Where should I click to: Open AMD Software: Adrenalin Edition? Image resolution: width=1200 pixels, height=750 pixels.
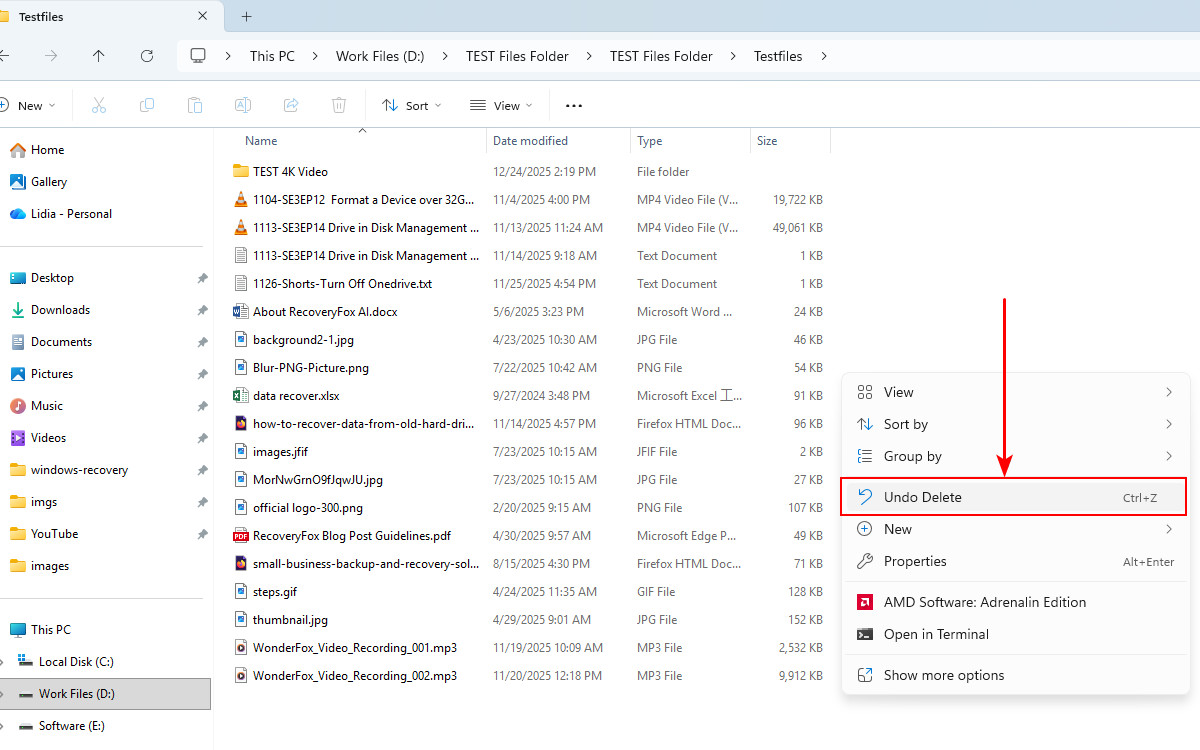tap(983, 602)
